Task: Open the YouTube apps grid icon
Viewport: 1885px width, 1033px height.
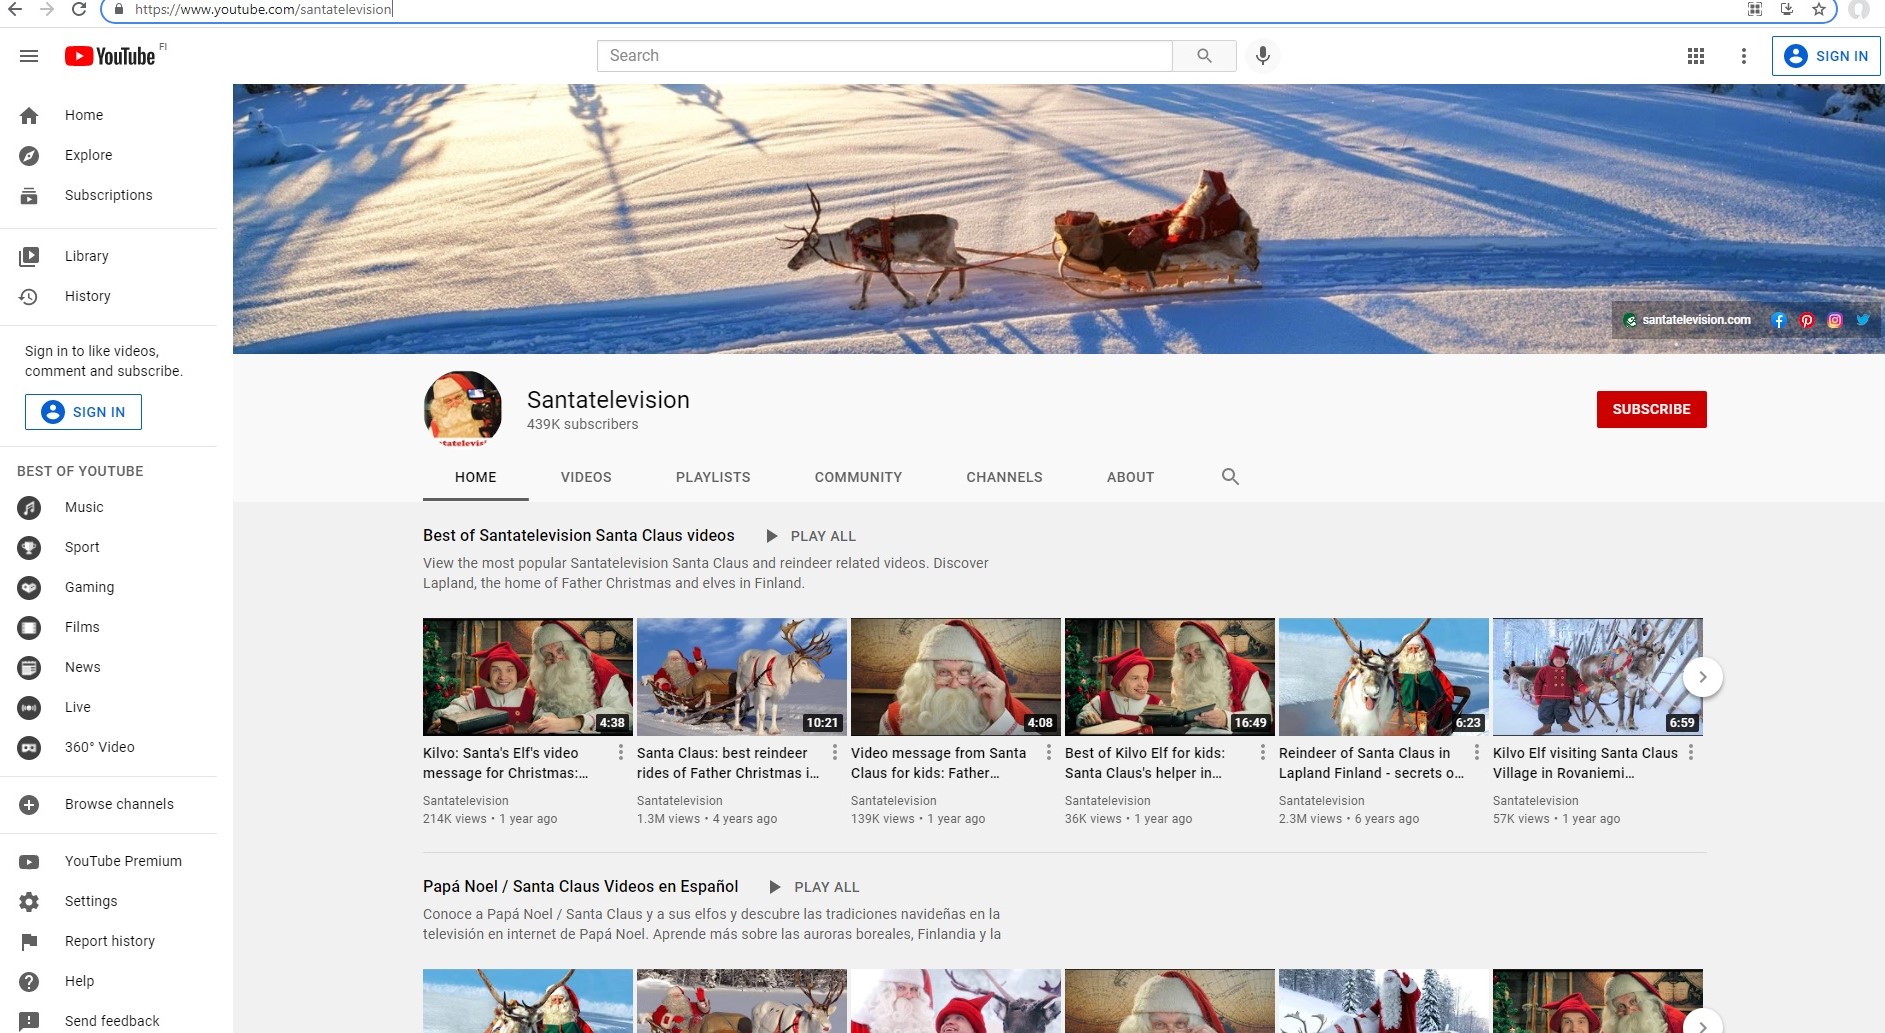Action: (1696, 56)
